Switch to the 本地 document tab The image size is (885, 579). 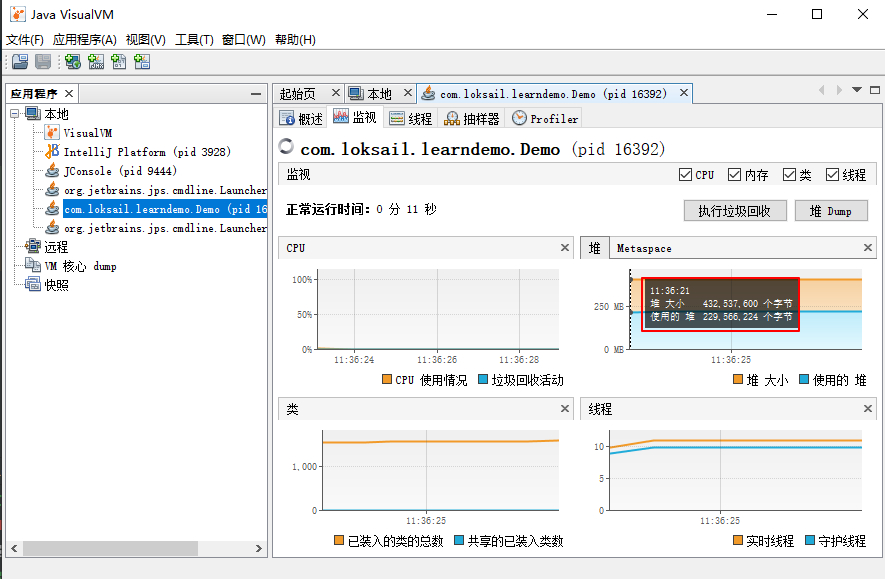tap(379, 94)
